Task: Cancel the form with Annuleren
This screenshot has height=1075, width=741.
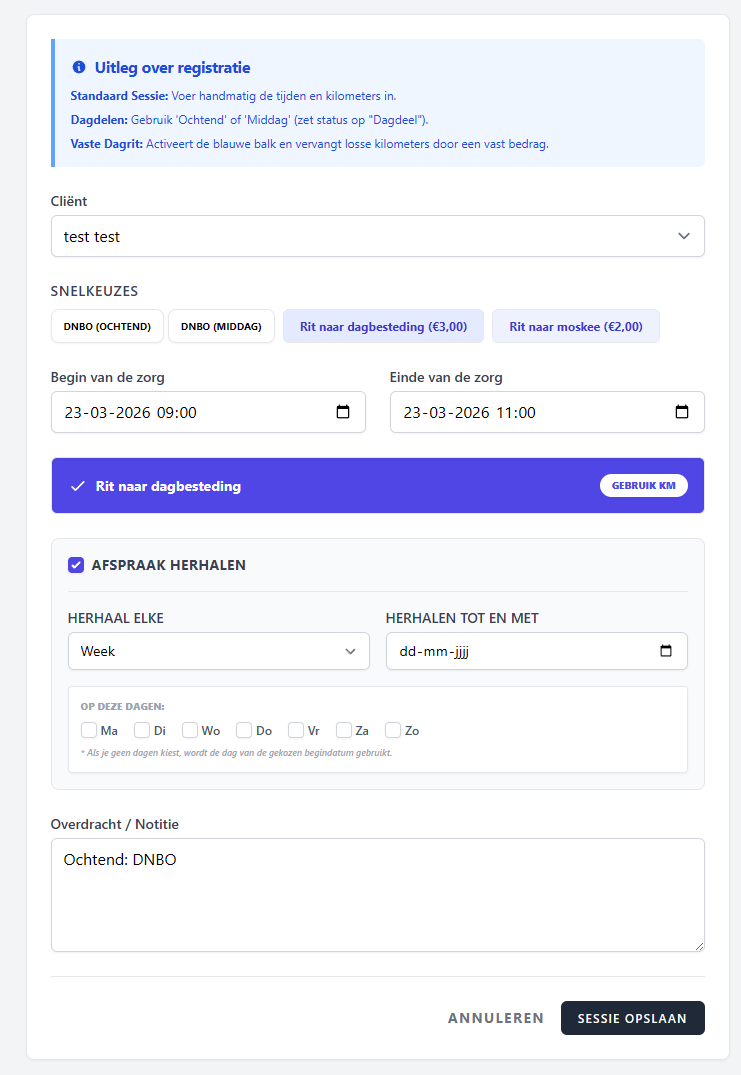Action: click(496, 1018)
